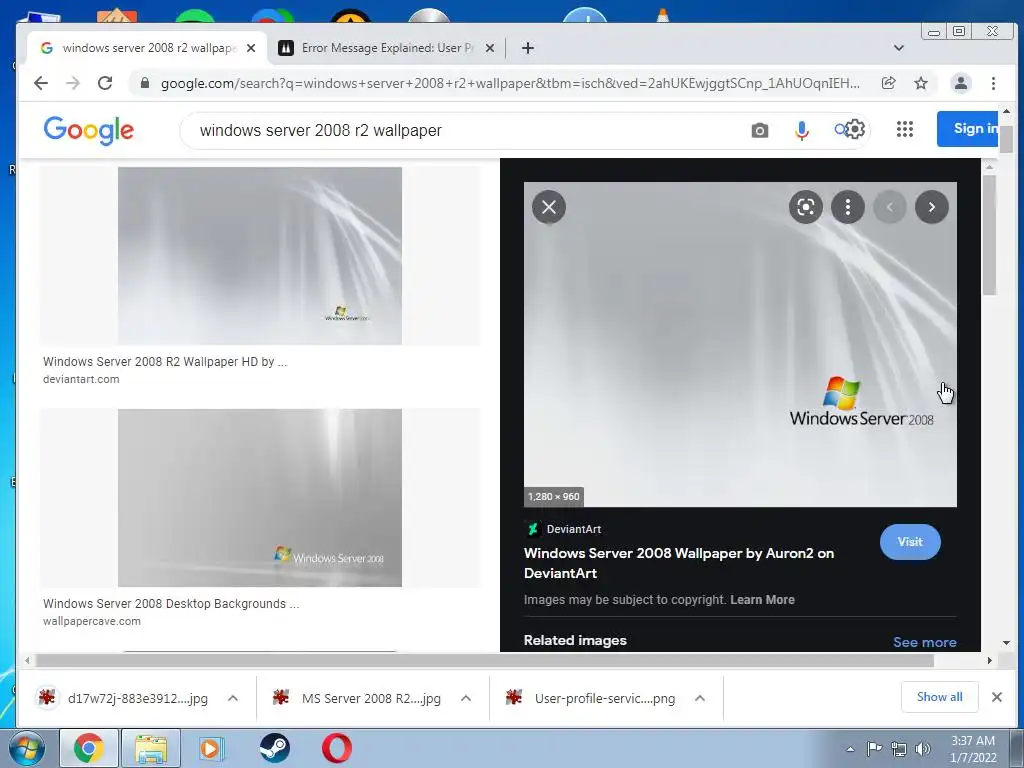This screenshot has width=1024, height=768.
Task: Expand options for User-profile-servic download
Action: point(699,698)
